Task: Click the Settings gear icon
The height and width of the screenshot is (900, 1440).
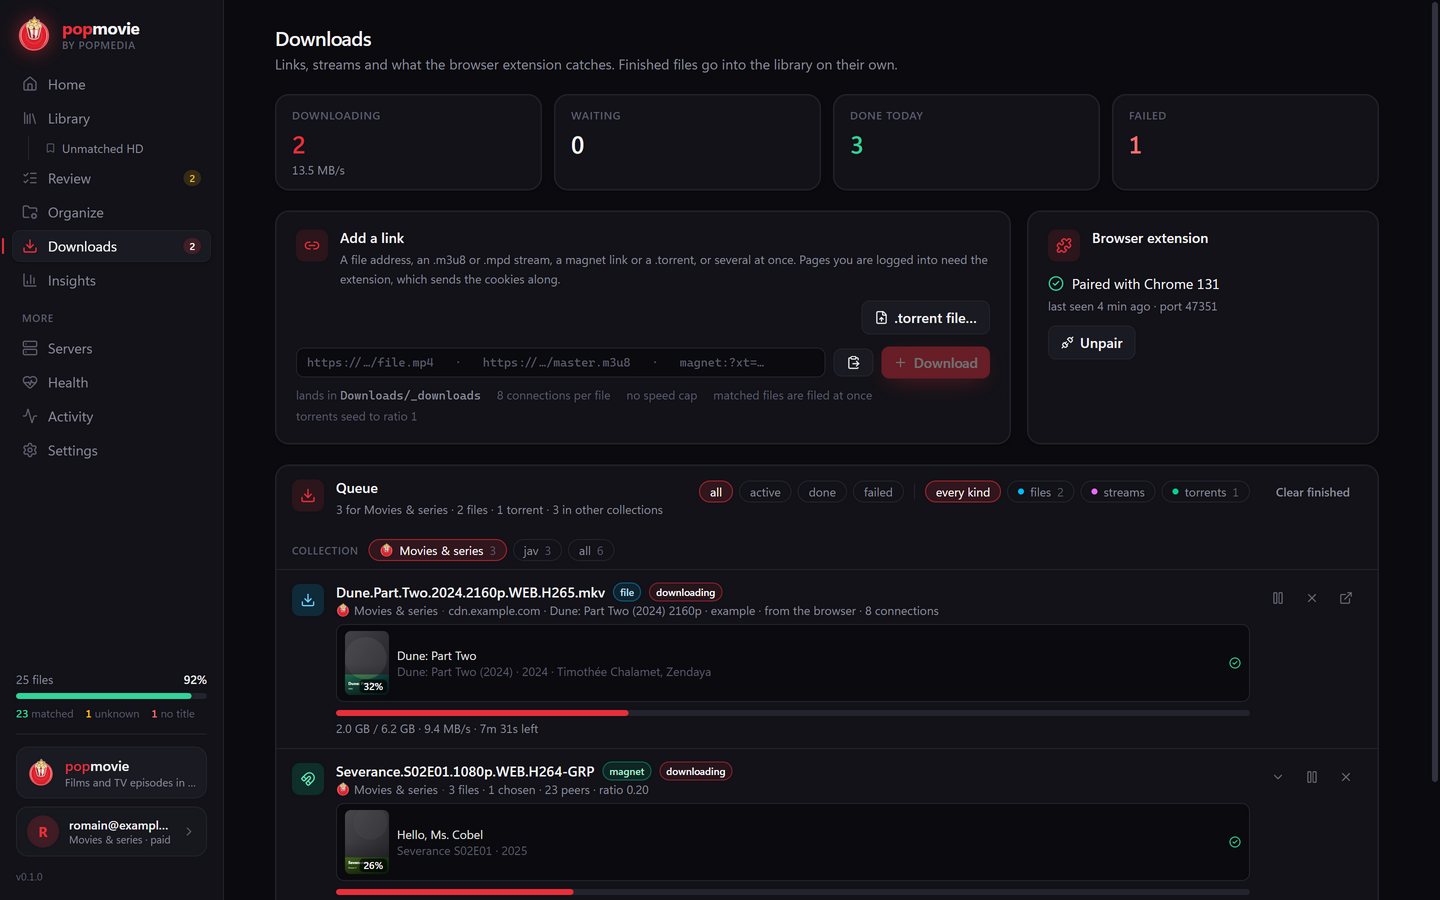Action: (x=30, y=450)
